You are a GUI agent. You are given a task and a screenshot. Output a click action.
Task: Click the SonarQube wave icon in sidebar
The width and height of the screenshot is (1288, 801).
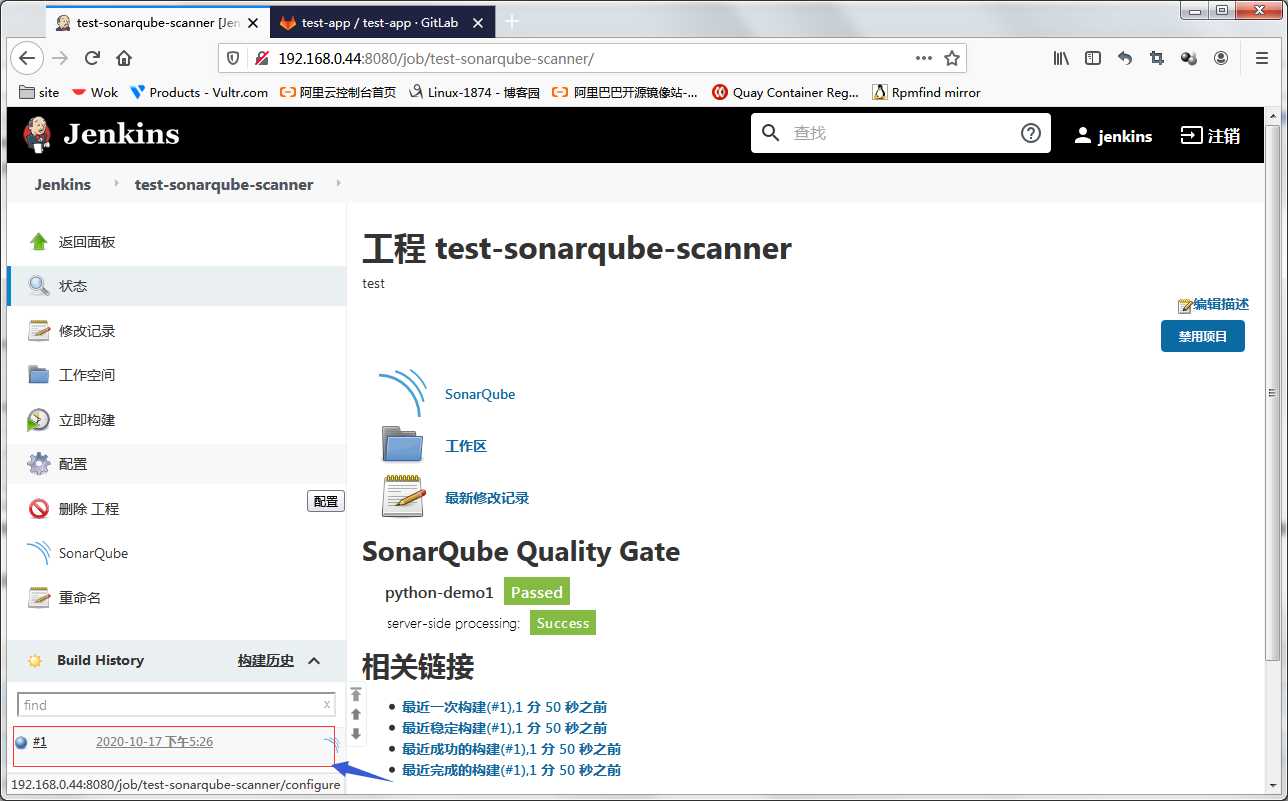(38, 553)
